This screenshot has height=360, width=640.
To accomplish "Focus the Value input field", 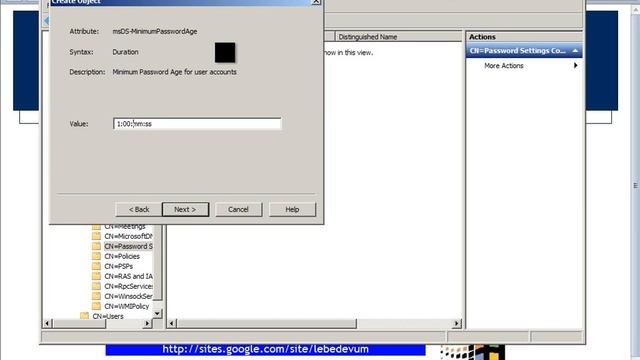I will [x=197, y=124].
